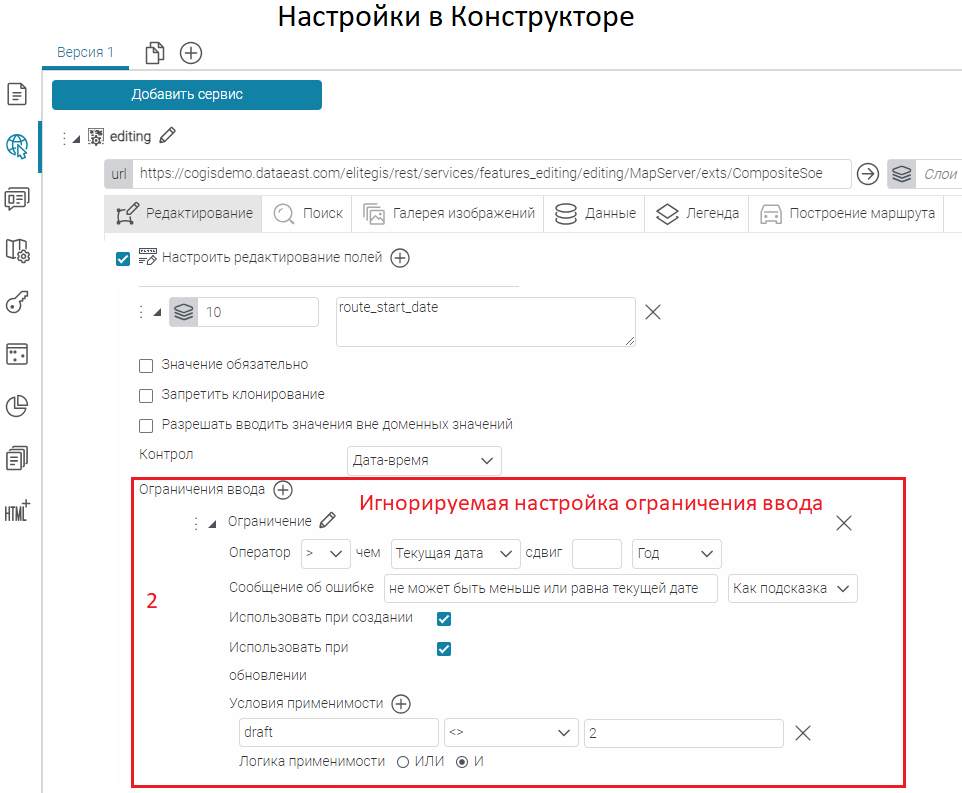The image size is (962, 793).
Task: Edit the Ограничение name with pencil
Action: (x=328, y=520)
